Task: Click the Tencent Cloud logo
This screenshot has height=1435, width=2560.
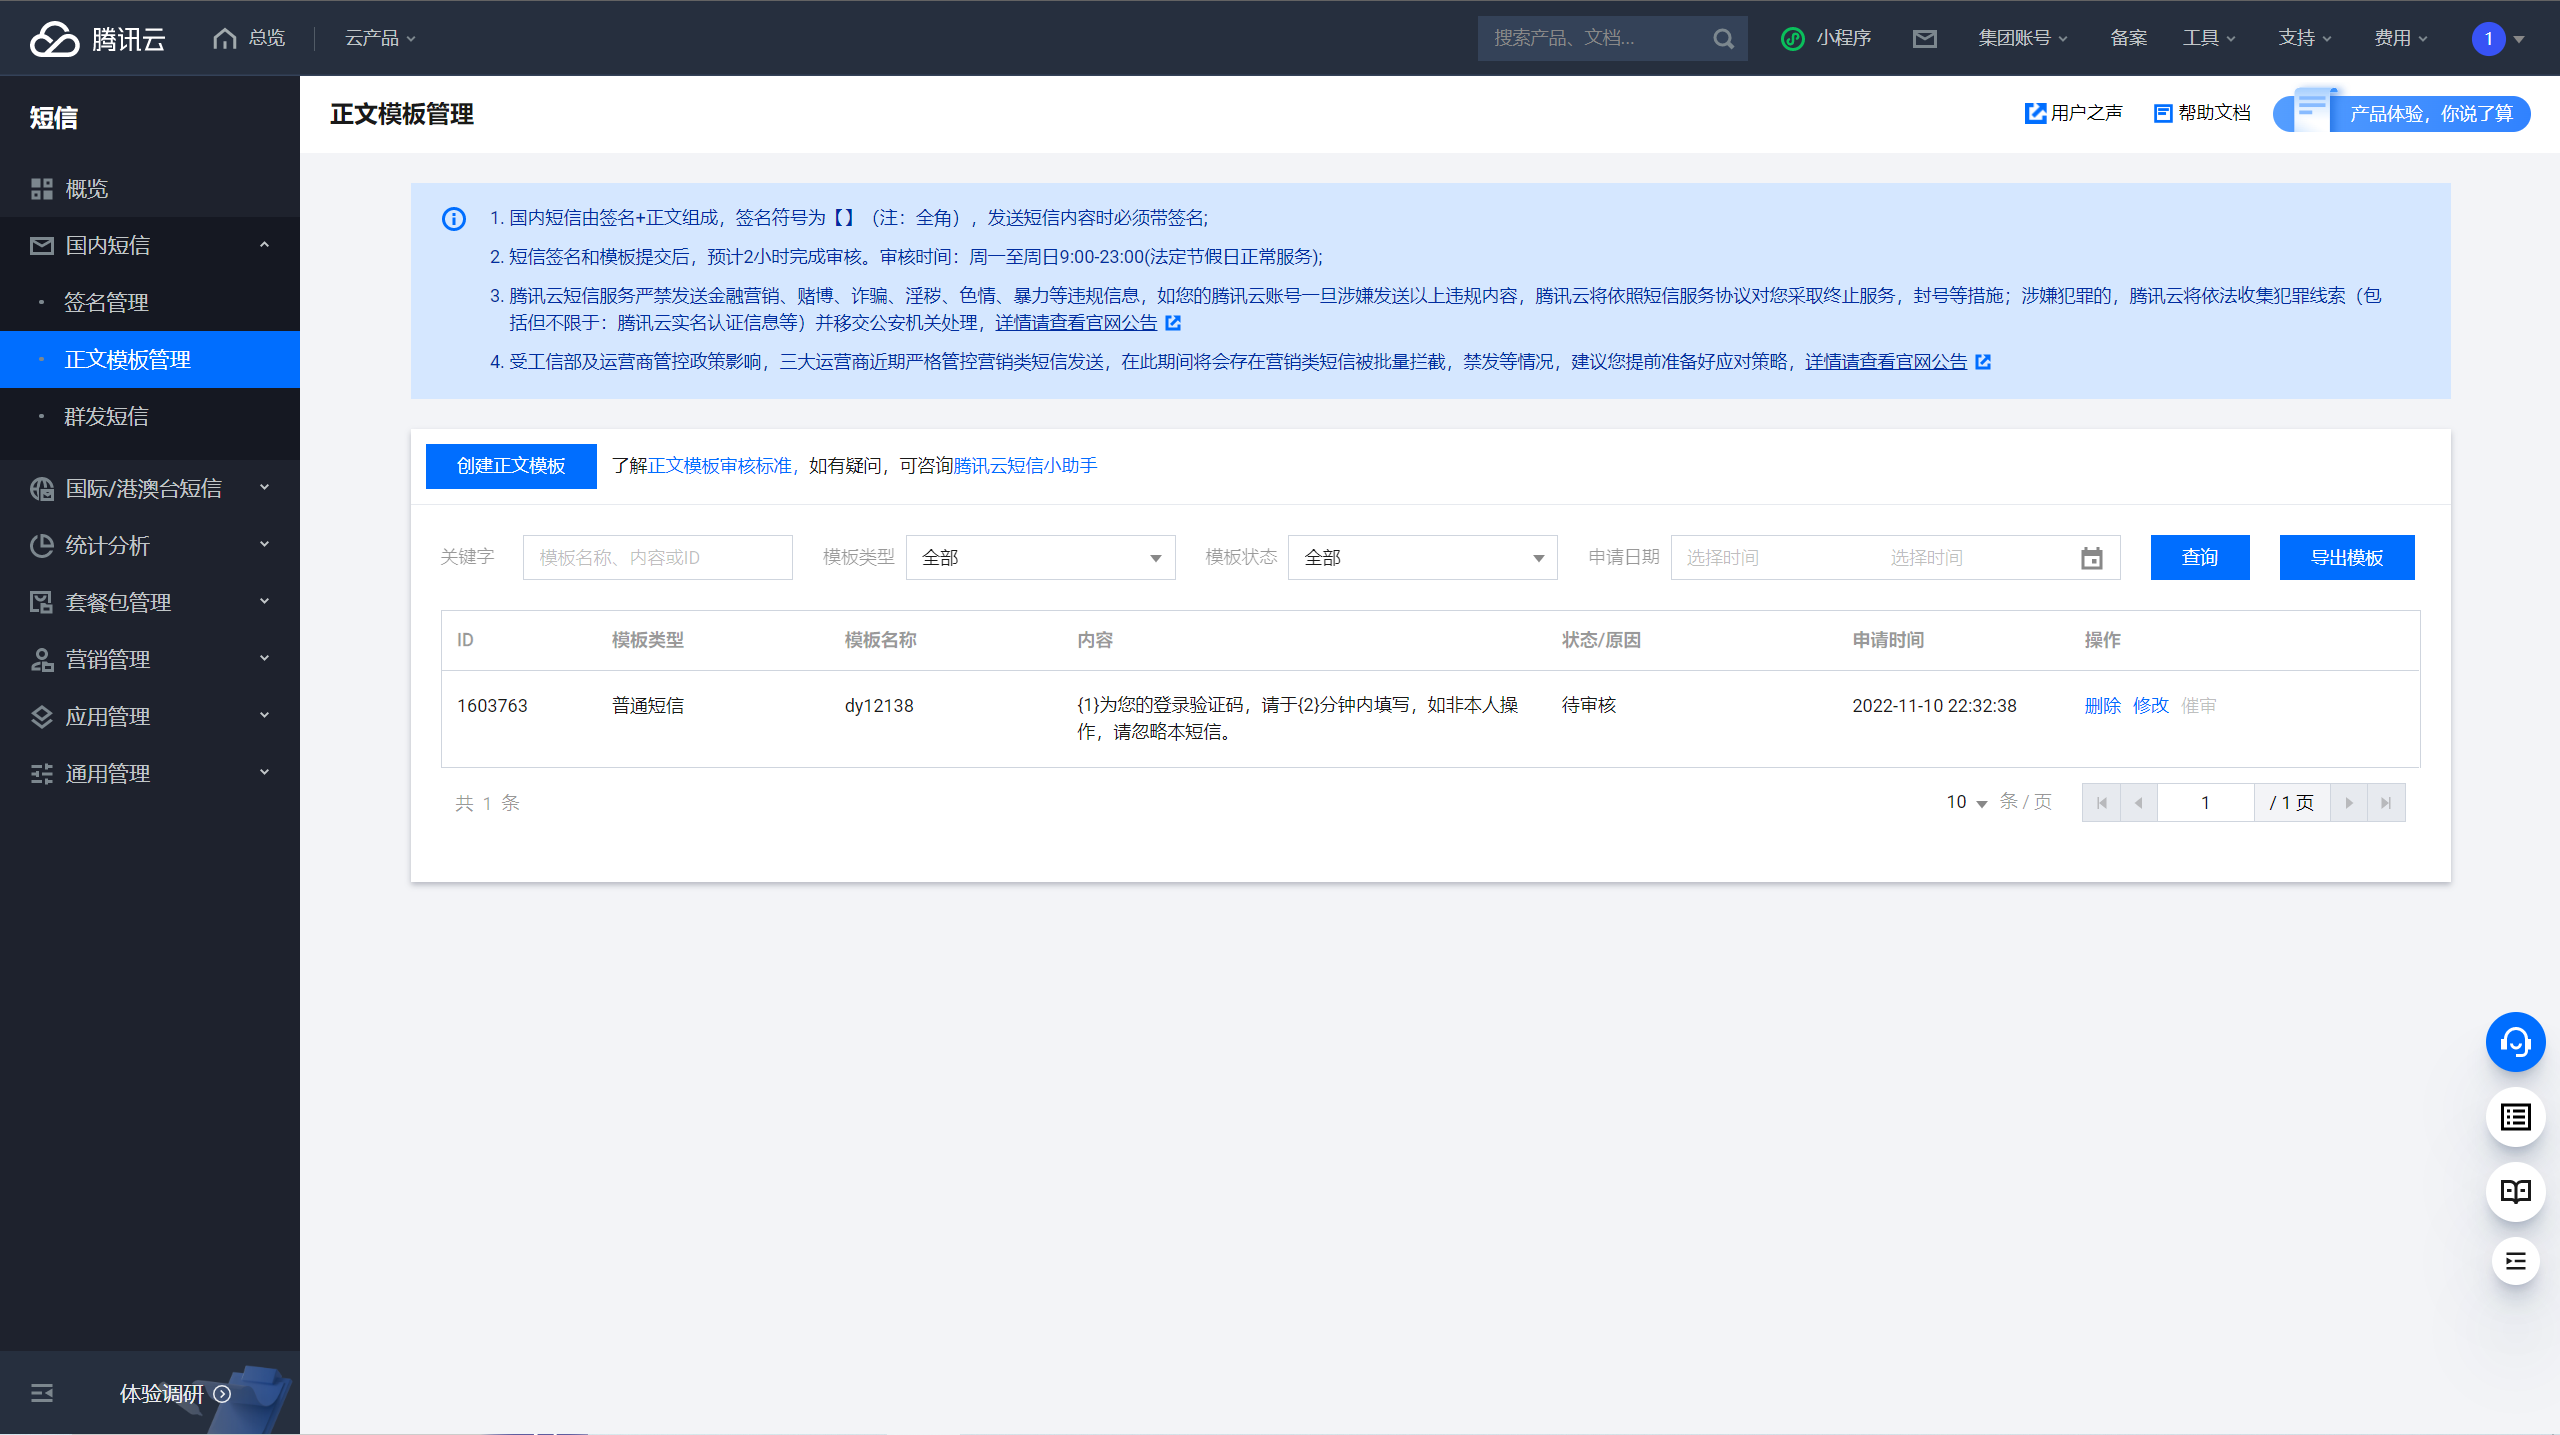Action: pyautogui.click(x=97, y=39)
